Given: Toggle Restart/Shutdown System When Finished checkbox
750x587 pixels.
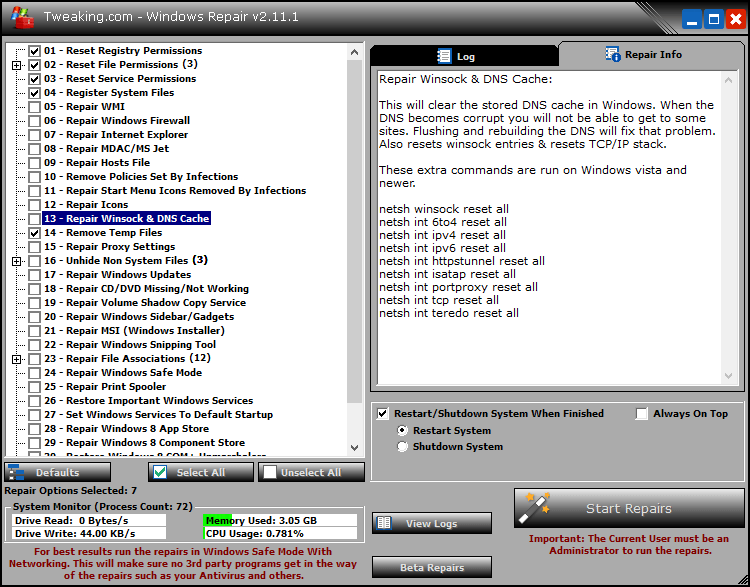Looking at the screenshot, I should point(383,413).
